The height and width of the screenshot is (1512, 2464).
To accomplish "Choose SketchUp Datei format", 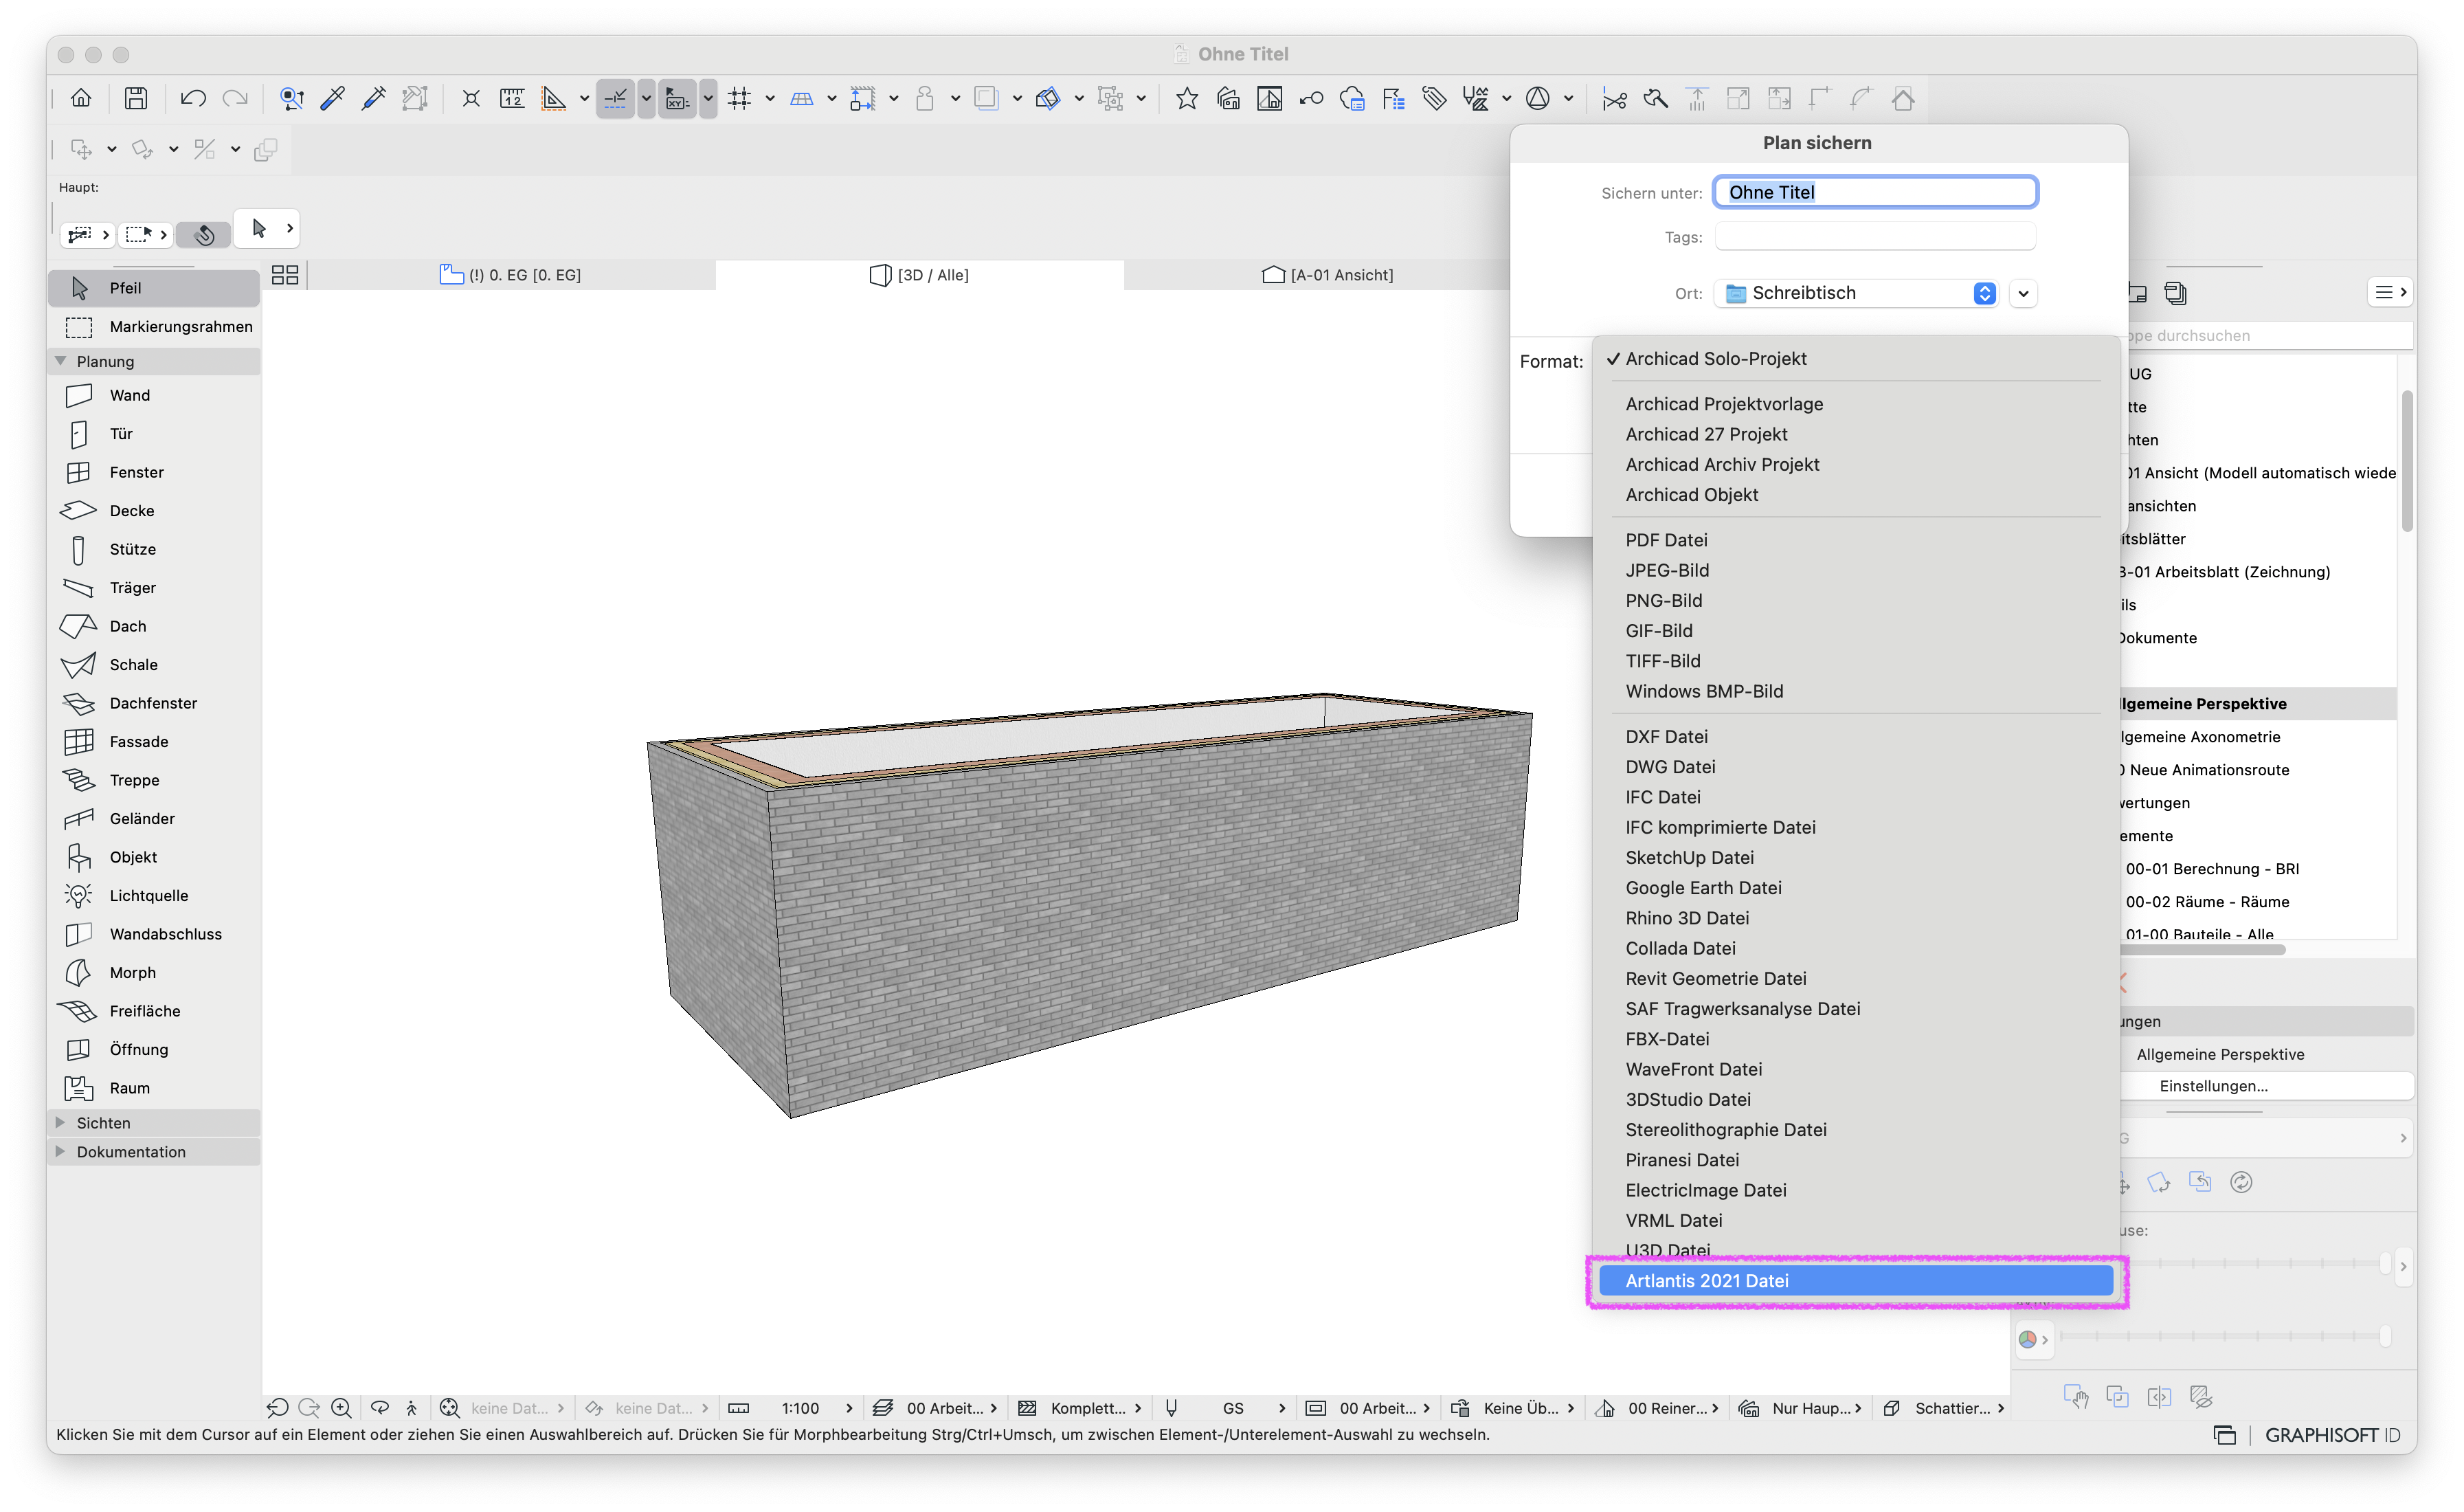I will 1856,858.
